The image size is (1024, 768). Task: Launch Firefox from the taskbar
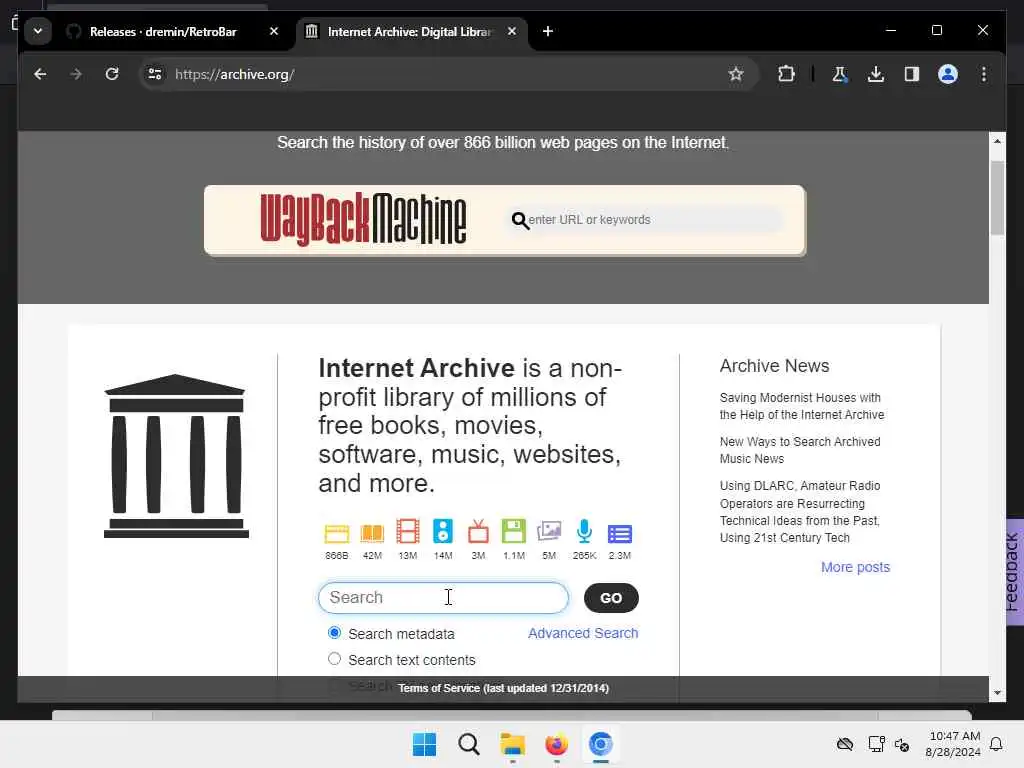[556, 744]
